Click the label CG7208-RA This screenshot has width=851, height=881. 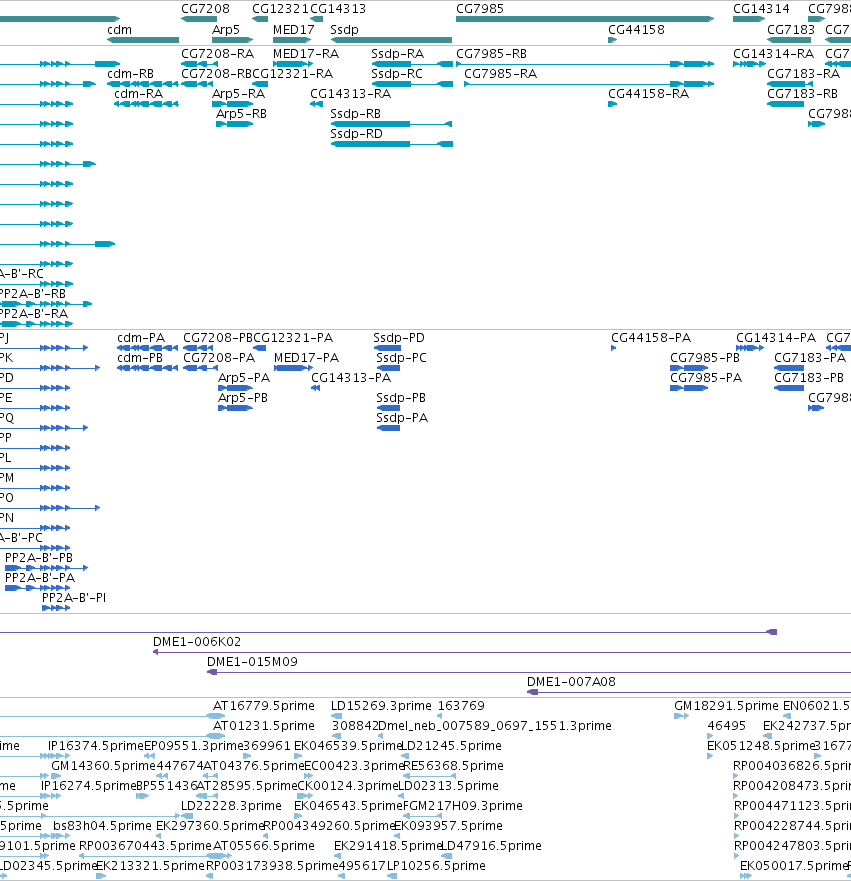(x=217, y=54)
